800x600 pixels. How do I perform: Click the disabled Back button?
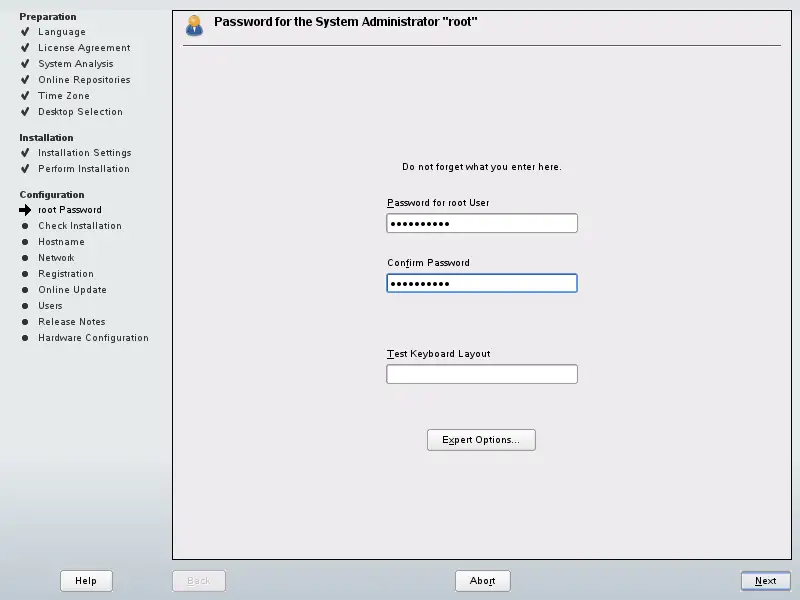[x=199, y=581]
